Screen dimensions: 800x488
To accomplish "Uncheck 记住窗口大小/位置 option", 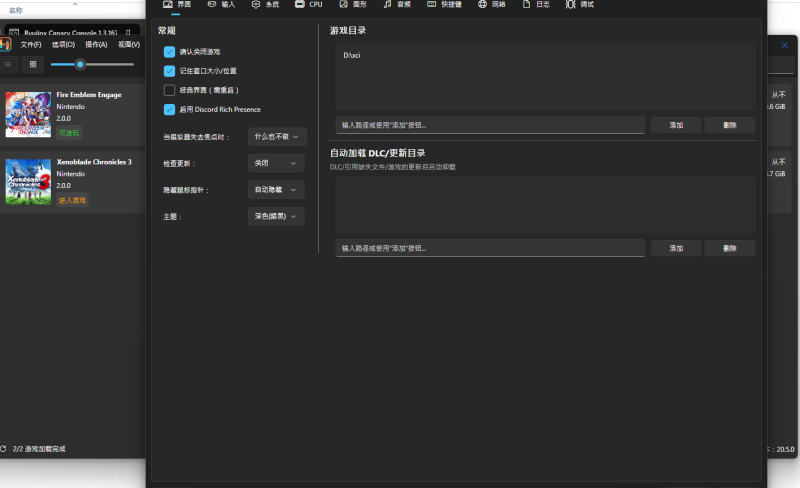I will (x=169, y=71).
